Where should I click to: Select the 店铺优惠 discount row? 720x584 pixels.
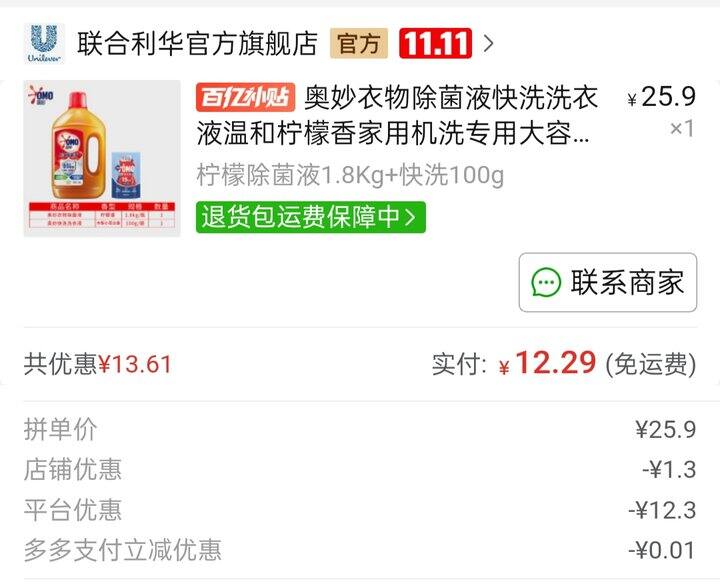point(360,470)
